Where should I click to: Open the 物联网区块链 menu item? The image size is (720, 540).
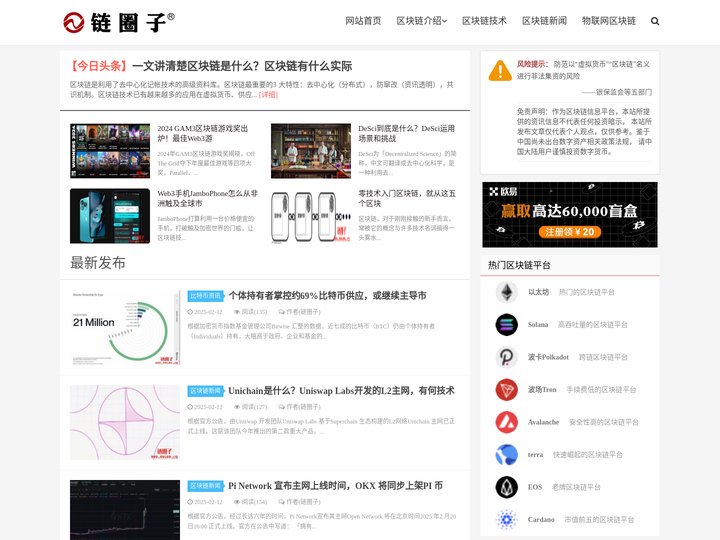(609, 21)
